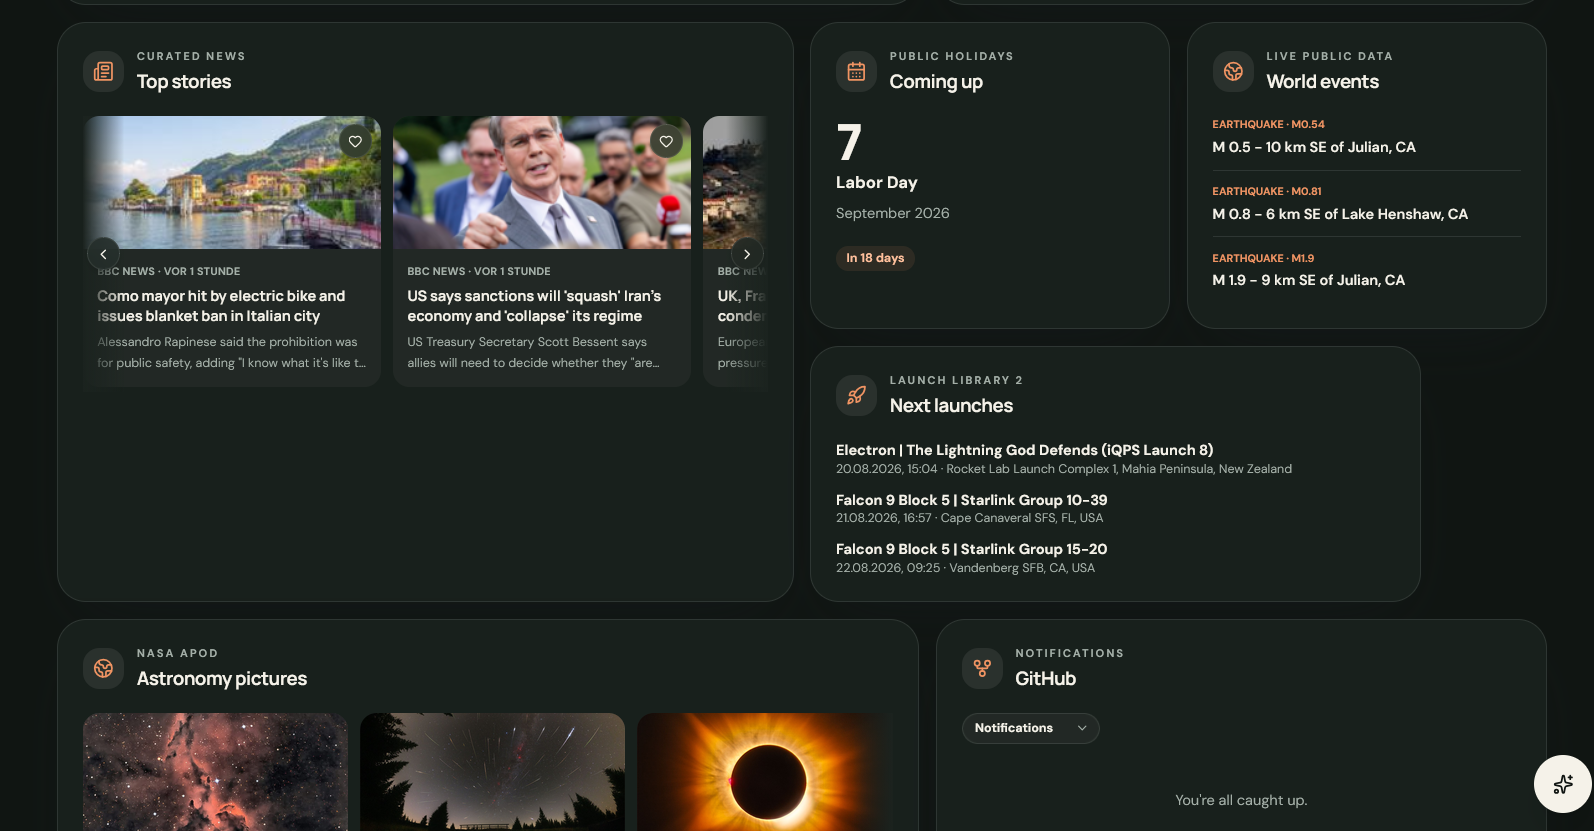Click the 'GitHub' panel heading

[1046, 679]
